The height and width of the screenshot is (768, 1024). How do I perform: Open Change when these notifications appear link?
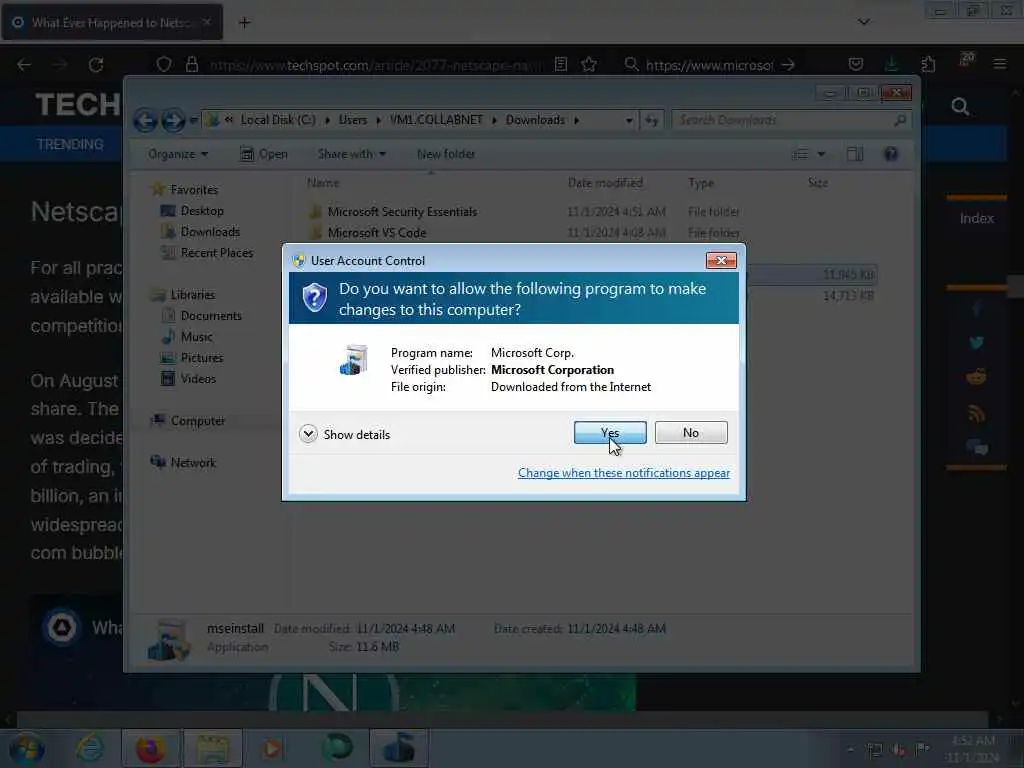click(624, 473)
